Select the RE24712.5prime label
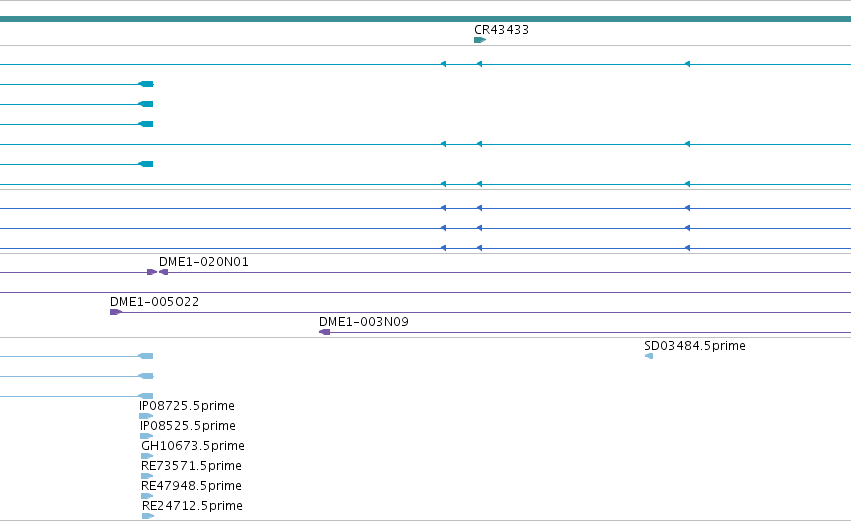Screen dimensions: 851x521 point(192,506)
